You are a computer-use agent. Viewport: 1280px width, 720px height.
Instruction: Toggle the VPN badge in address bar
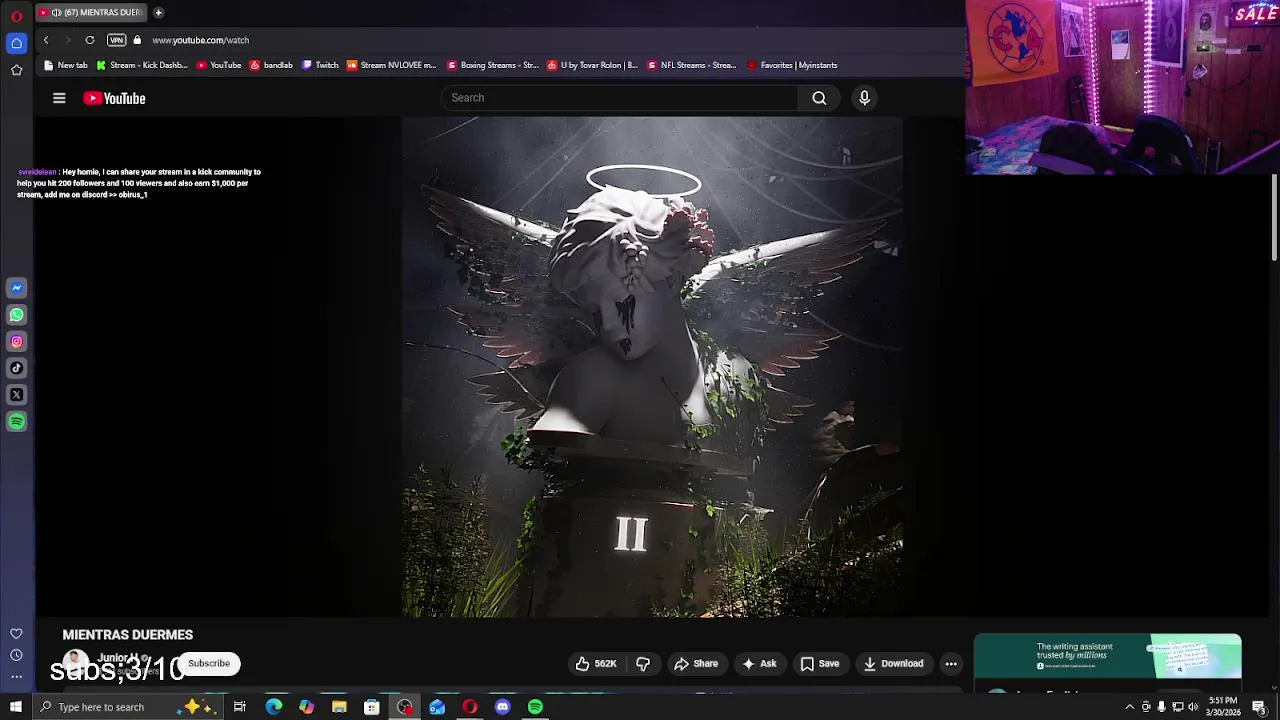pos(117,40)
